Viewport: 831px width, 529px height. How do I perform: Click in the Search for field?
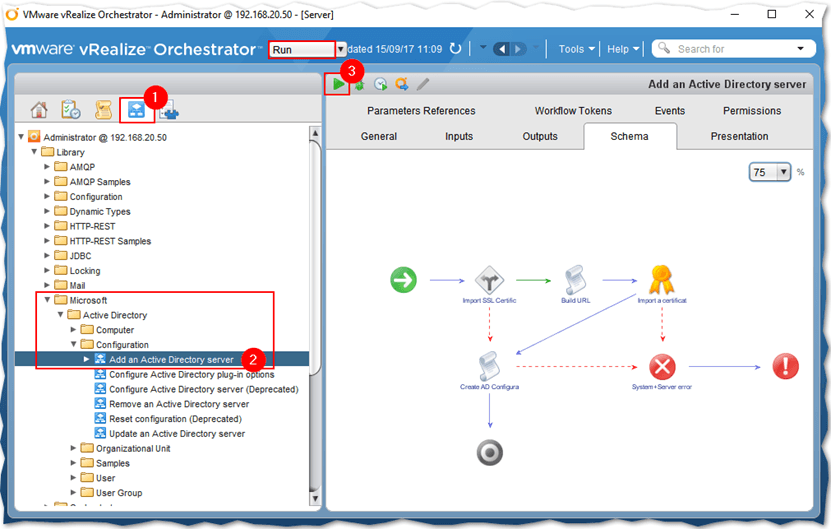coord(733,49)
